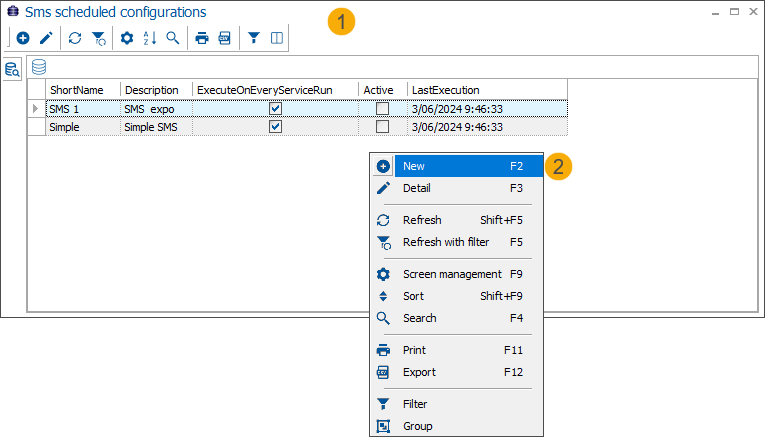Click the ShortName column header
This screenshot has height=437, width=765.
83,90
